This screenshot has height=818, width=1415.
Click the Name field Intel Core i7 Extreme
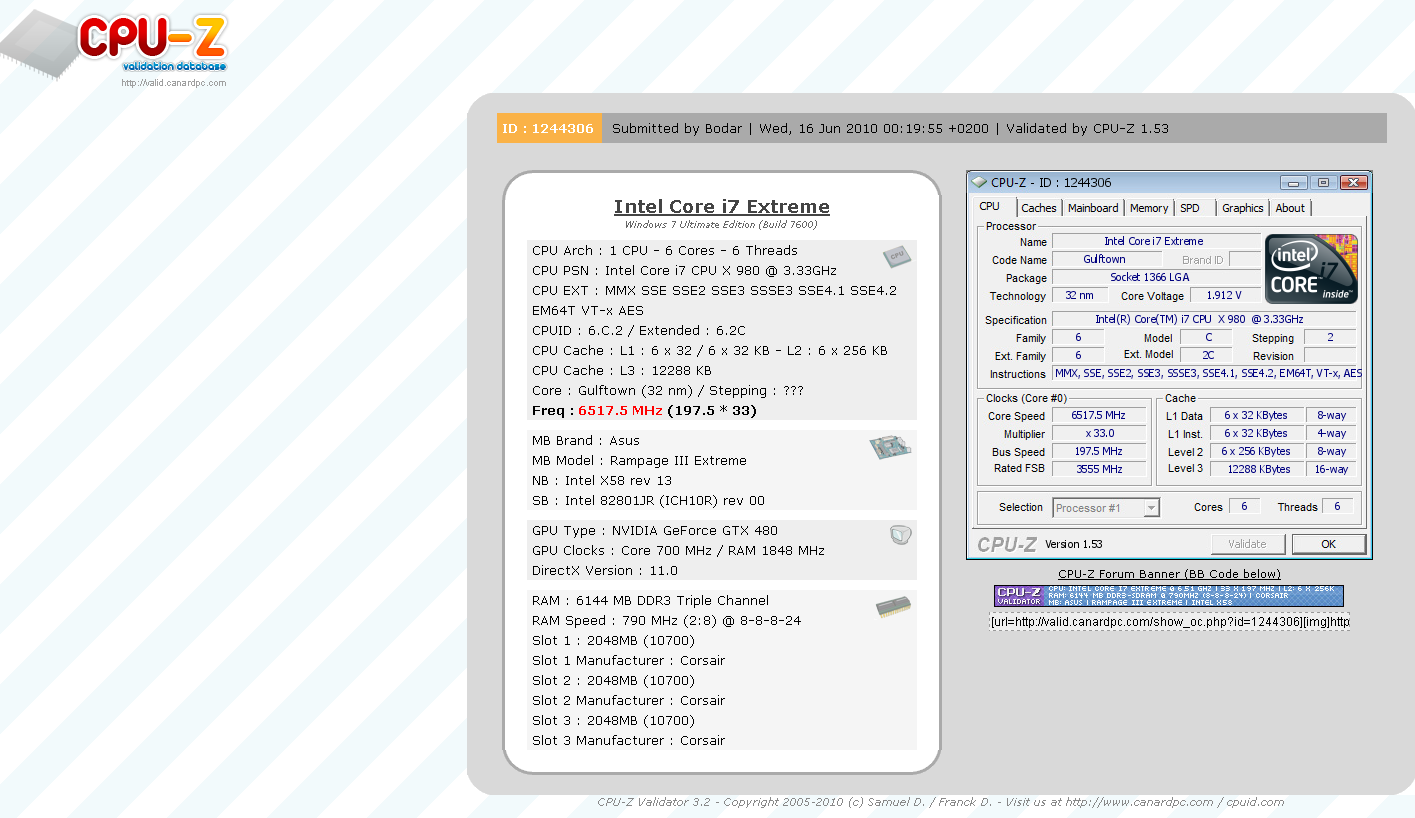click(1155, 241)
